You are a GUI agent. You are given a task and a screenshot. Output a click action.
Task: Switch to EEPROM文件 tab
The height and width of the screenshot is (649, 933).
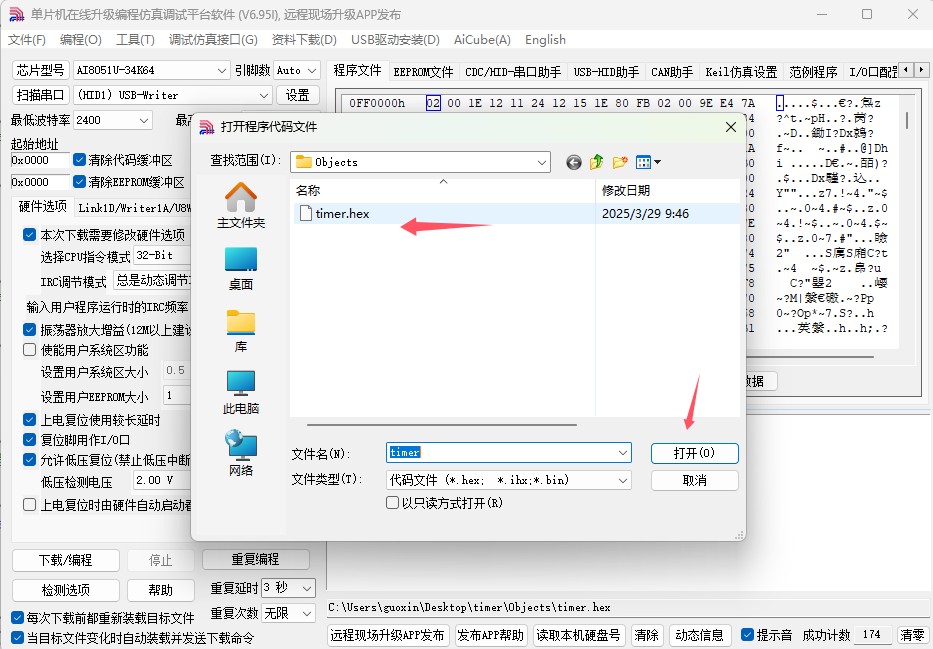424,72
